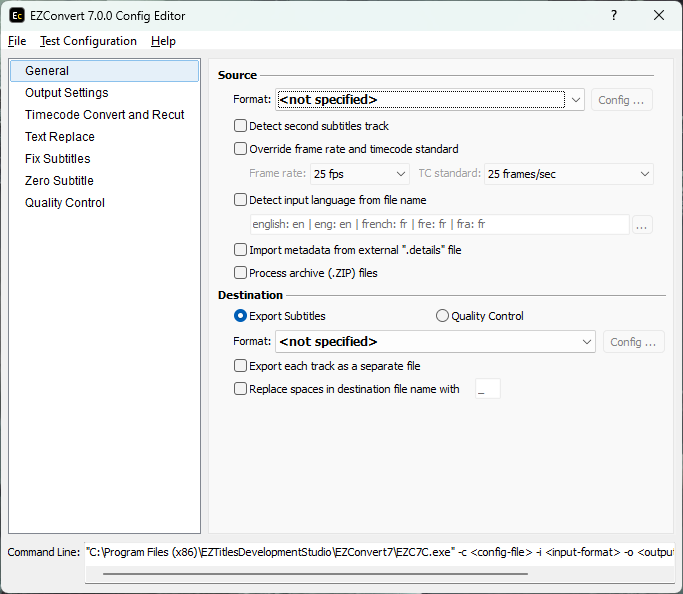Image resolution: width=683 pixels, height=594 pixels.
Task: Open the Test Configuration menu
Action: tap(88, 41)
